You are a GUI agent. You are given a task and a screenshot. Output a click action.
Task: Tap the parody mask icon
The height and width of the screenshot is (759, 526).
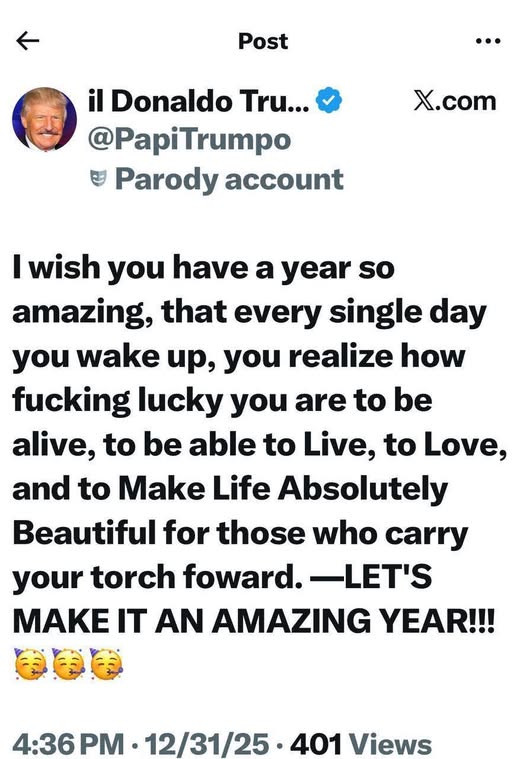point(98,179)
